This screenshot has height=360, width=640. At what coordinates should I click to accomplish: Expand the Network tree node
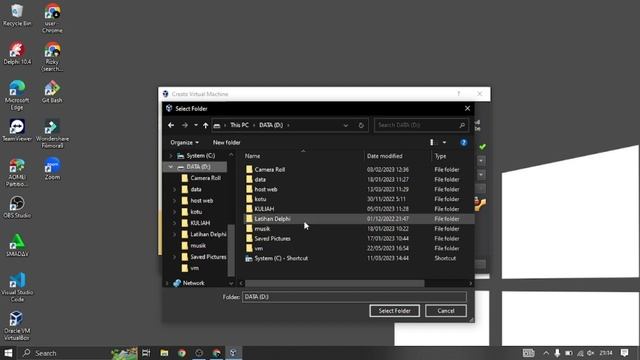coord(167,283)
